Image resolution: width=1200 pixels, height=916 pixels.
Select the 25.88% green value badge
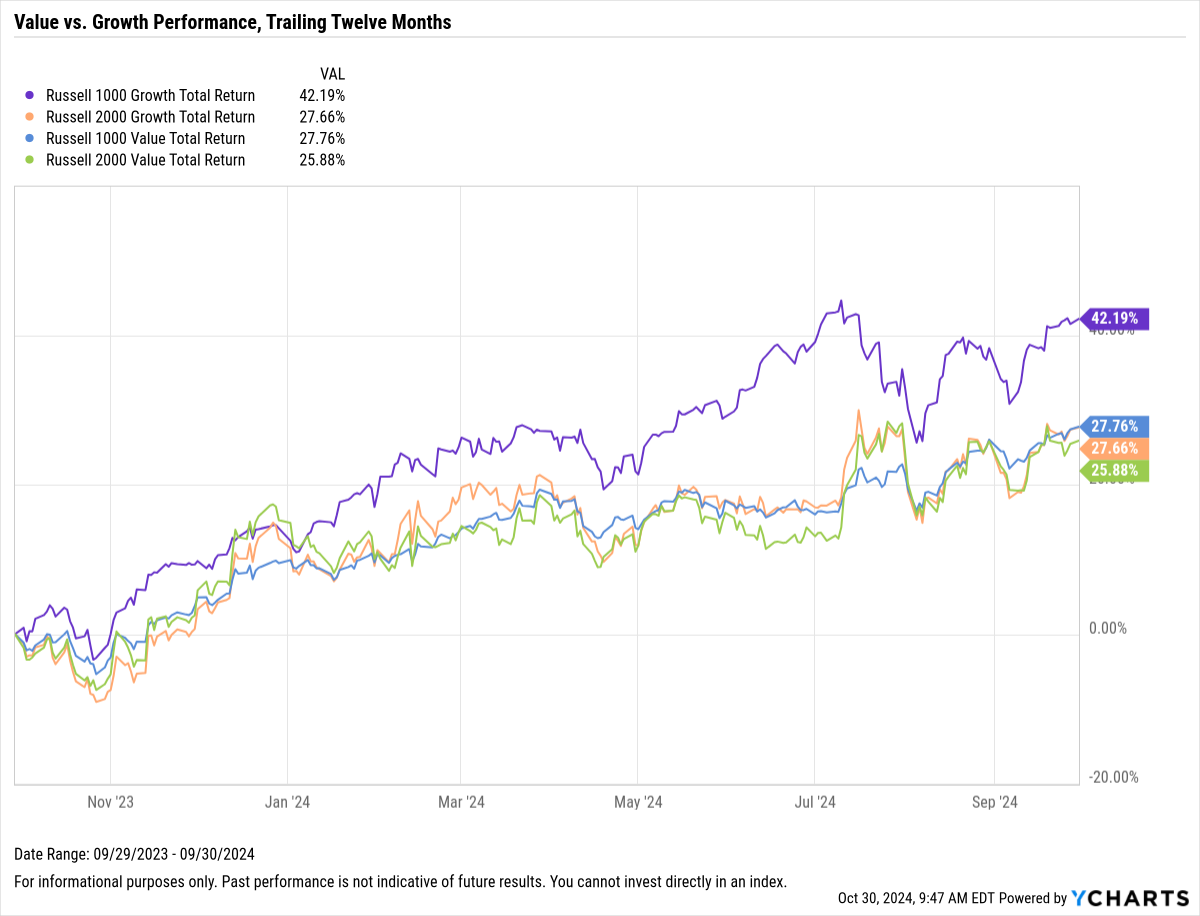coord(1117,469)
